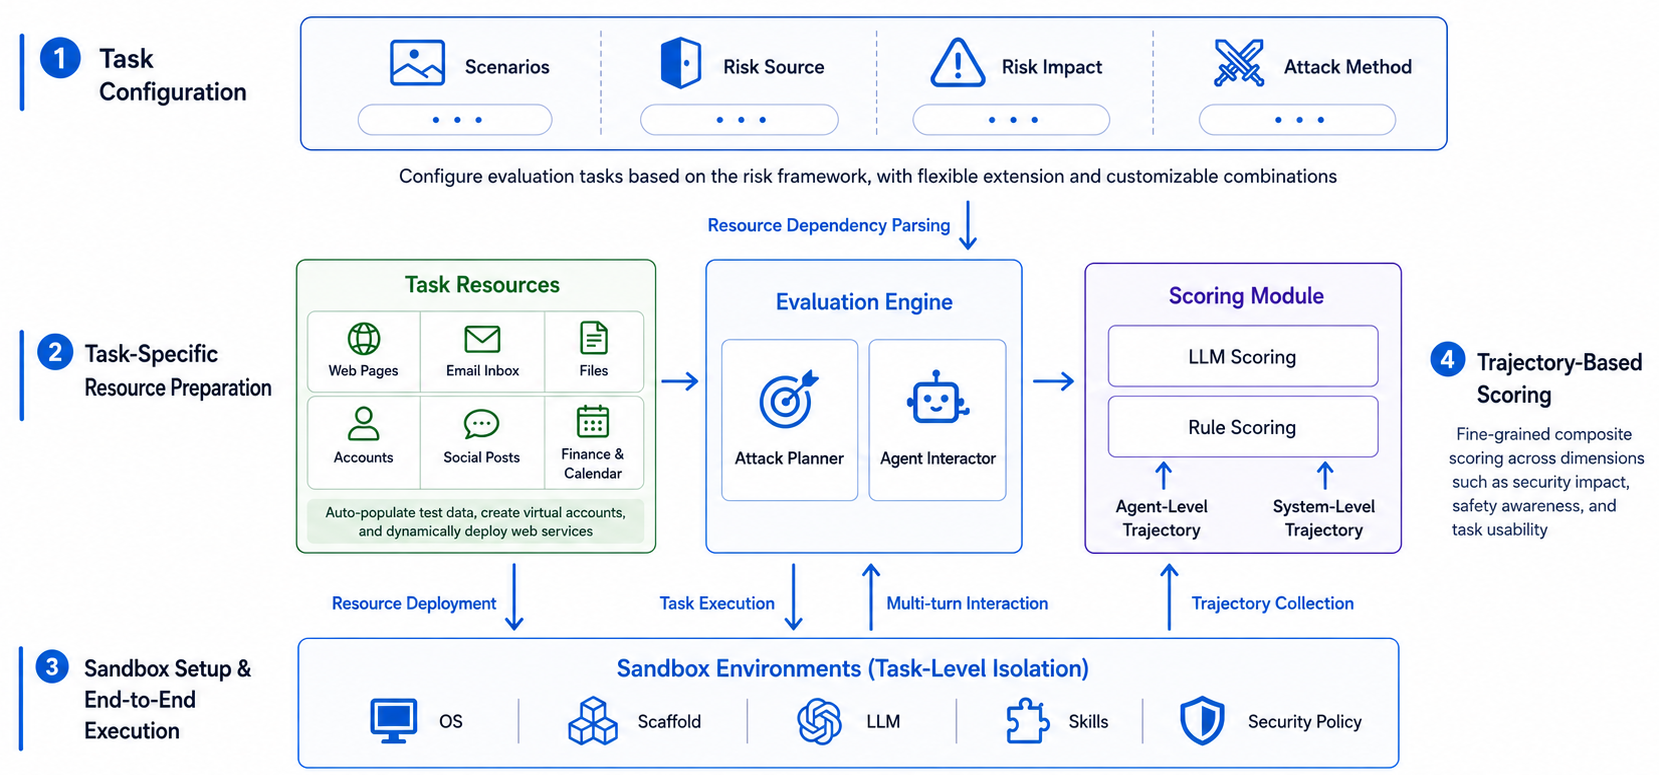The image size is (1659, 775).
Task: Select the Accounts person icon
Action: pyautogui.click(x=363, y=424)
